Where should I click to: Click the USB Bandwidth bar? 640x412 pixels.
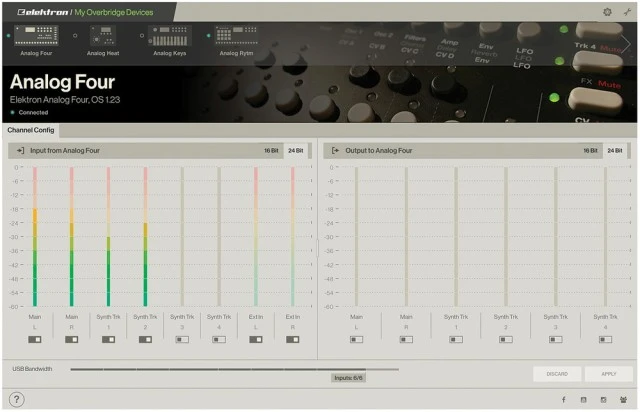[234, 369]
